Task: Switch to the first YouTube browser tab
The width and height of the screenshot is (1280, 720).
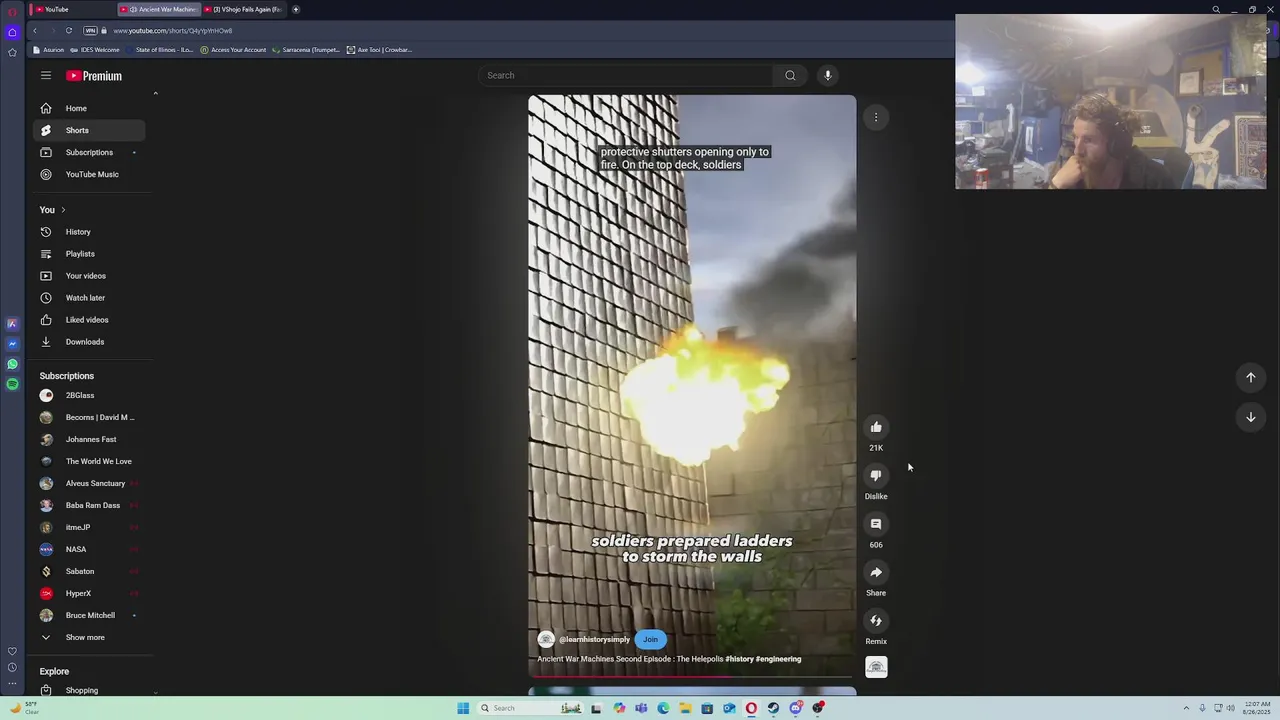Action: tap(70, 9)
